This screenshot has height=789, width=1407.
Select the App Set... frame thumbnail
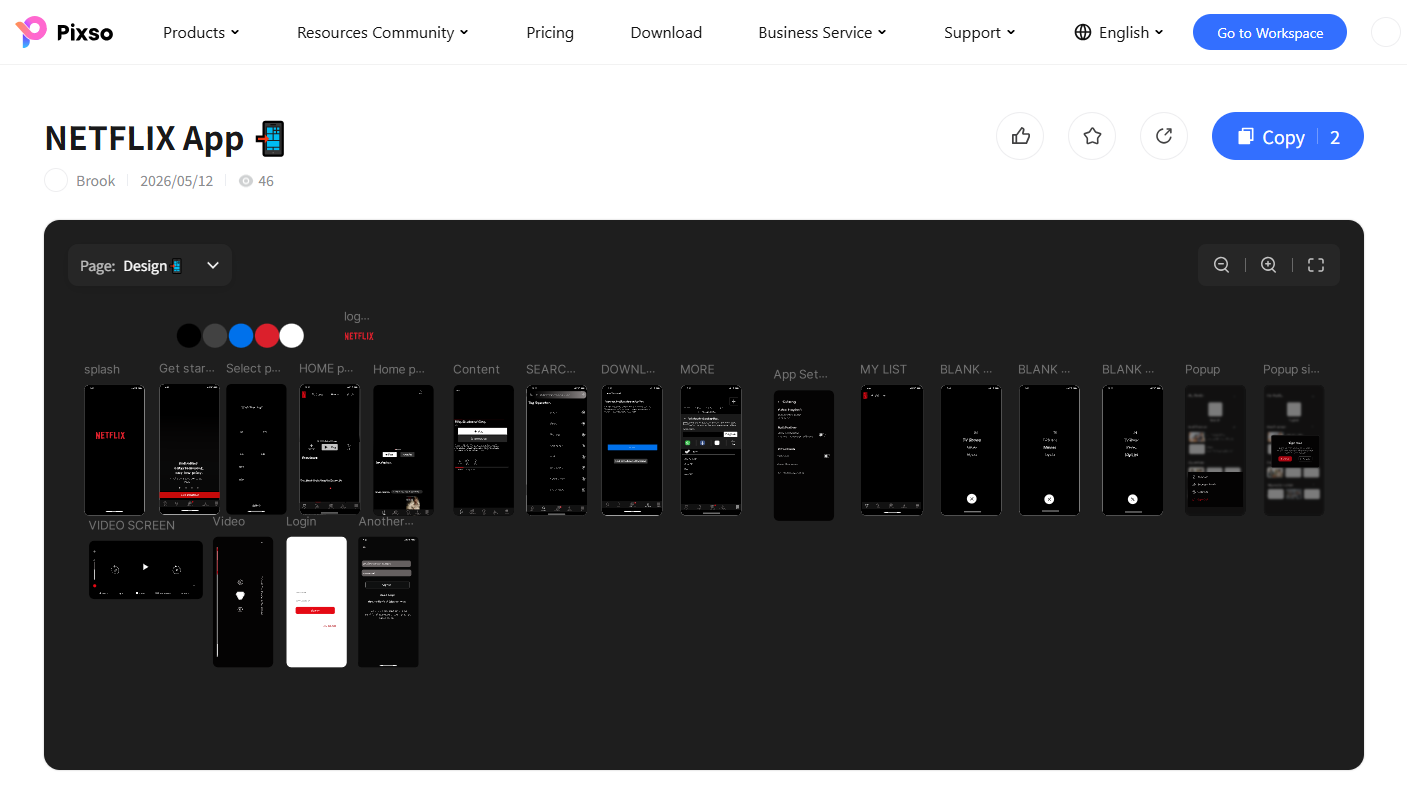tap(803, 455)
